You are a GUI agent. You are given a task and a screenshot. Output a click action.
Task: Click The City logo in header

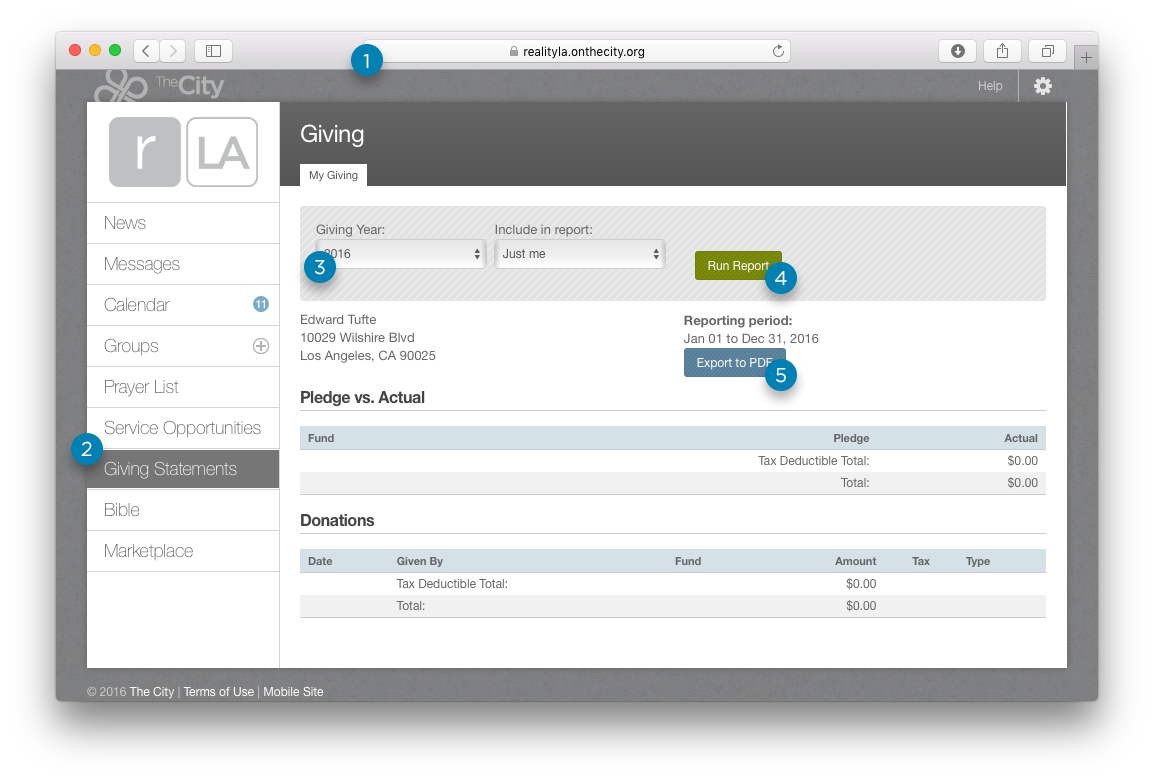160,86
